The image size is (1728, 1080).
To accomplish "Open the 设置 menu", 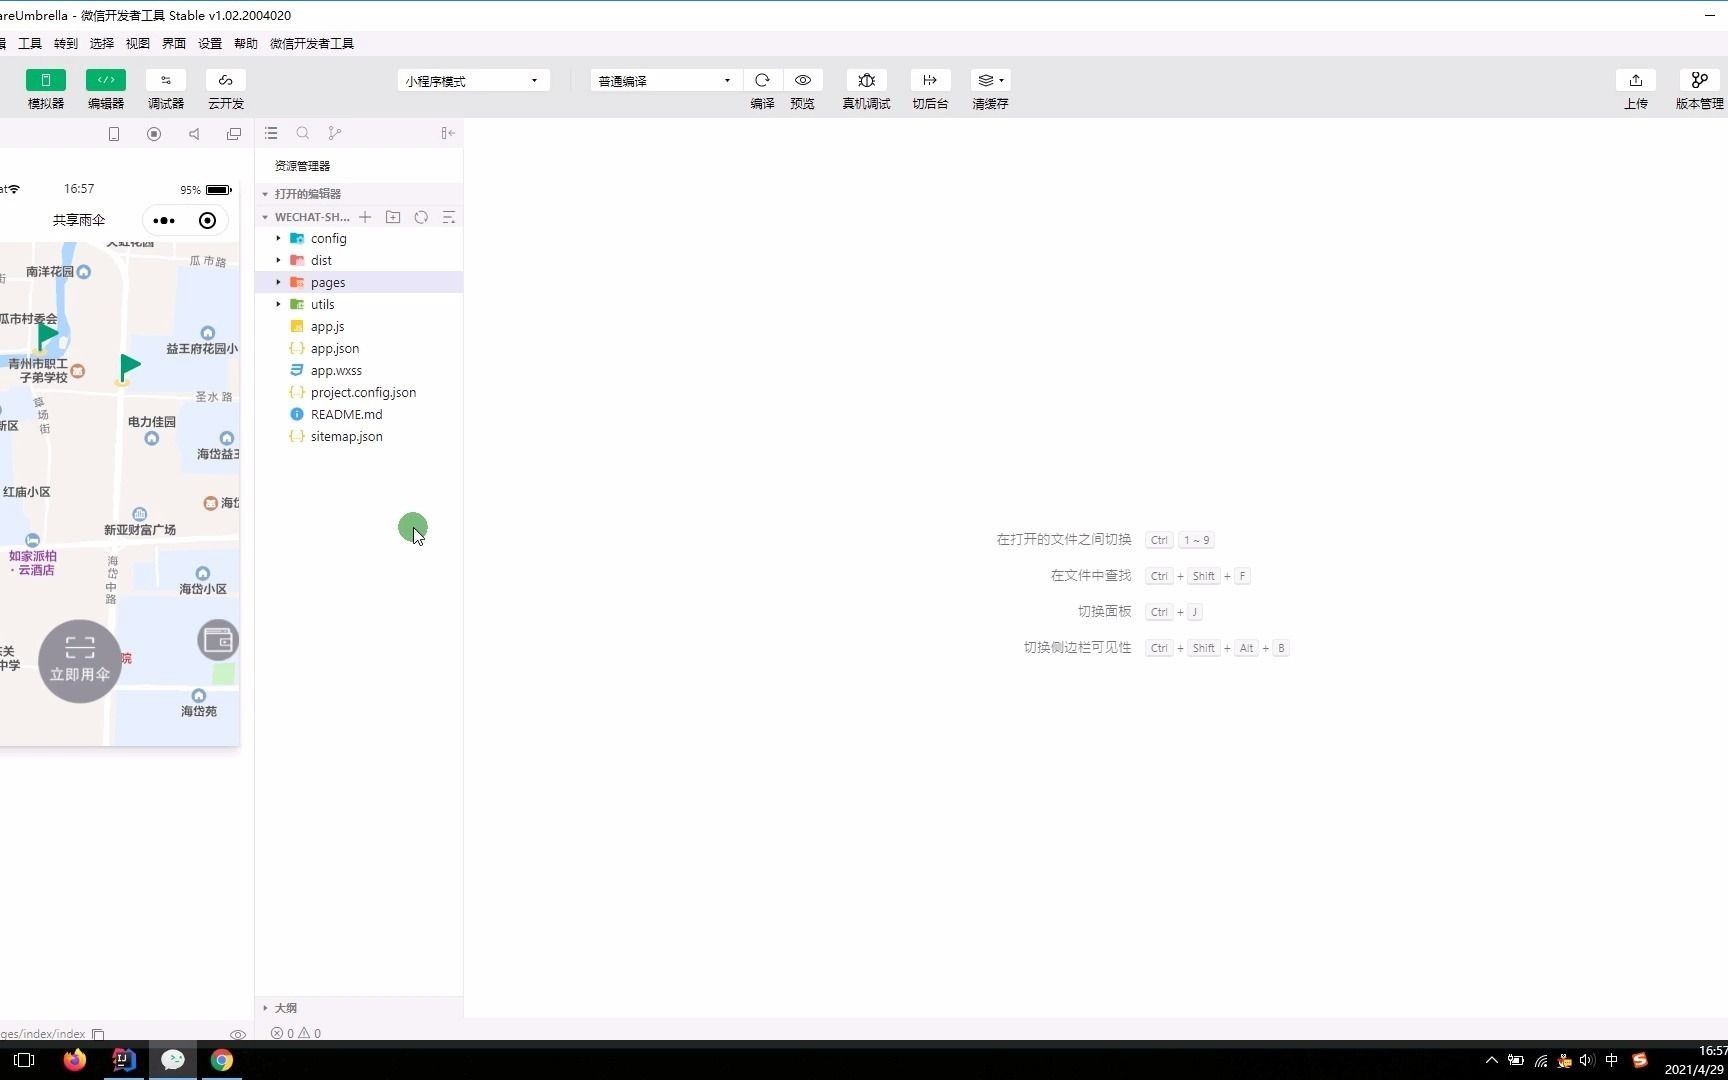I will (x=210, y=44).
